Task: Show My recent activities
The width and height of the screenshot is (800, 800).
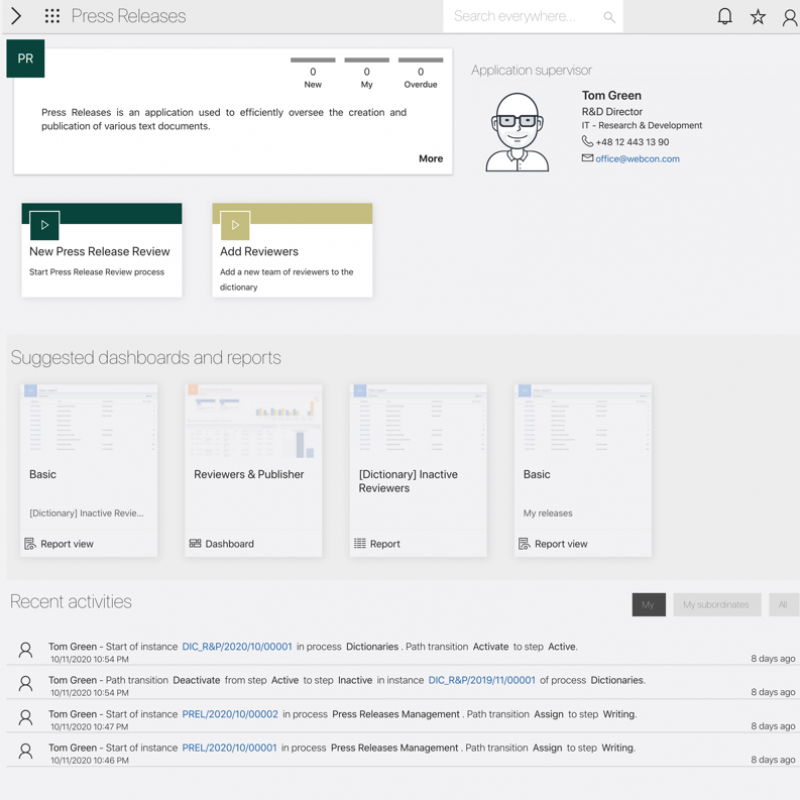Action: pyautogui.click(x=648, y=605)
